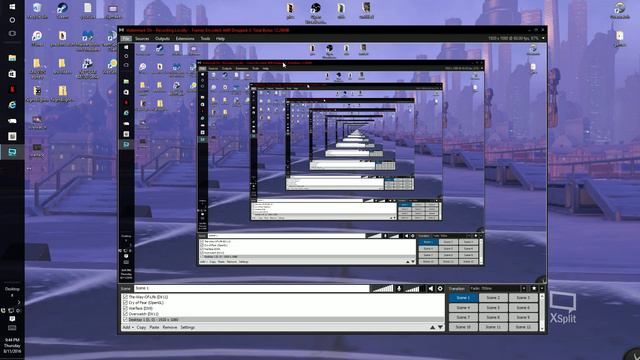Switch to Scene 7

coord(463,317)
